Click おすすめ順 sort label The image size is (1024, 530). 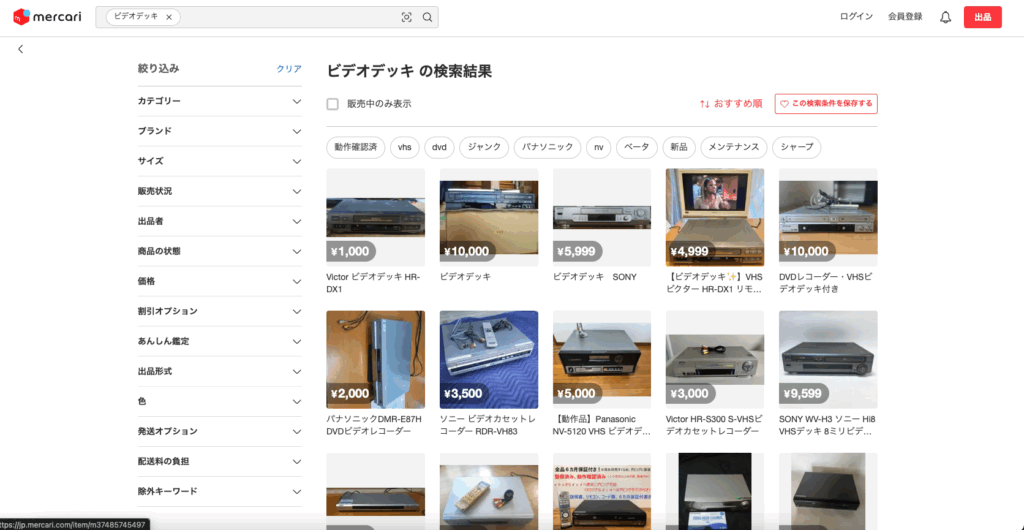[x=738, y=104]
